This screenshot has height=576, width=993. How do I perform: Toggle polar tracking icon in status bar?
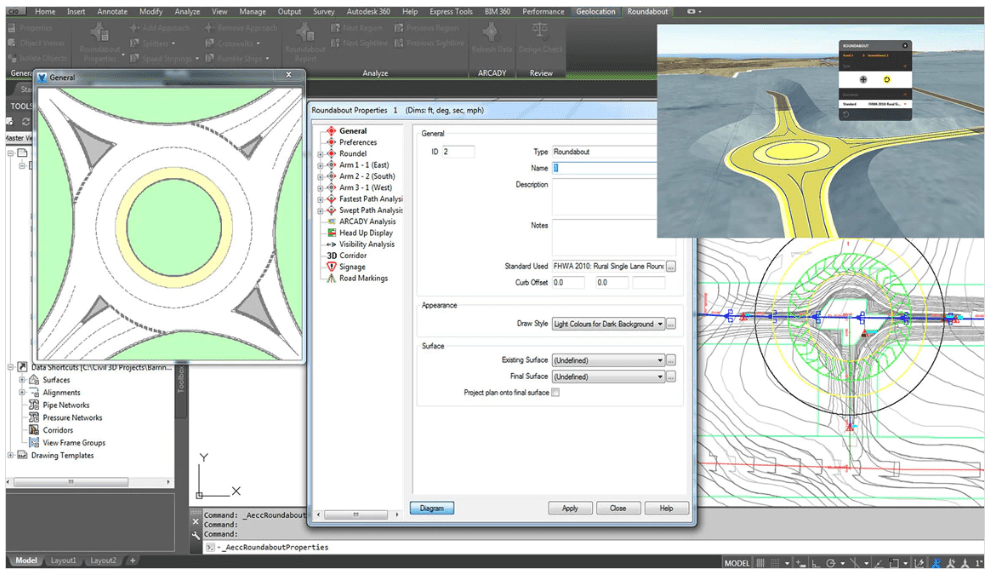tap(831, 563)
